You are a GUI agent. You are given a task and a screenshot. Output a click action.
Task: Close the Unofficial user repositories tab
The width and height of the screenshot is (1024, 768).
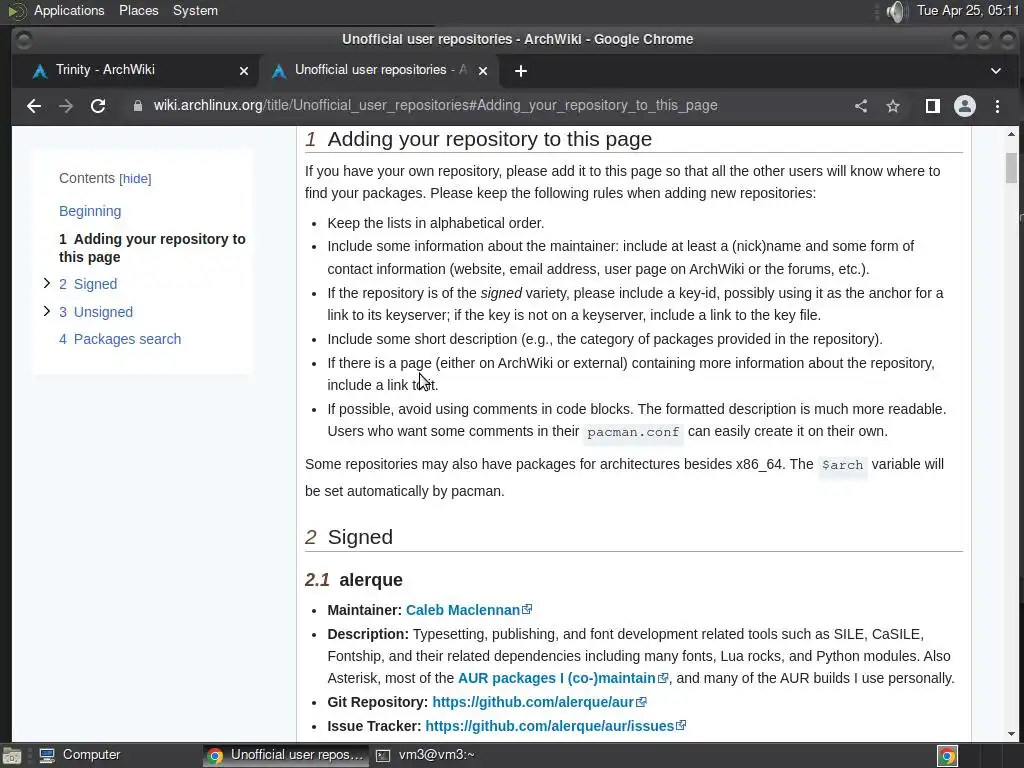pos(483,71)
